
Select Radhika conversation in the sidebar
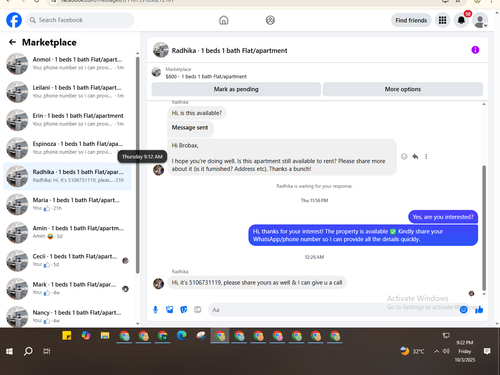click(67, 176)
